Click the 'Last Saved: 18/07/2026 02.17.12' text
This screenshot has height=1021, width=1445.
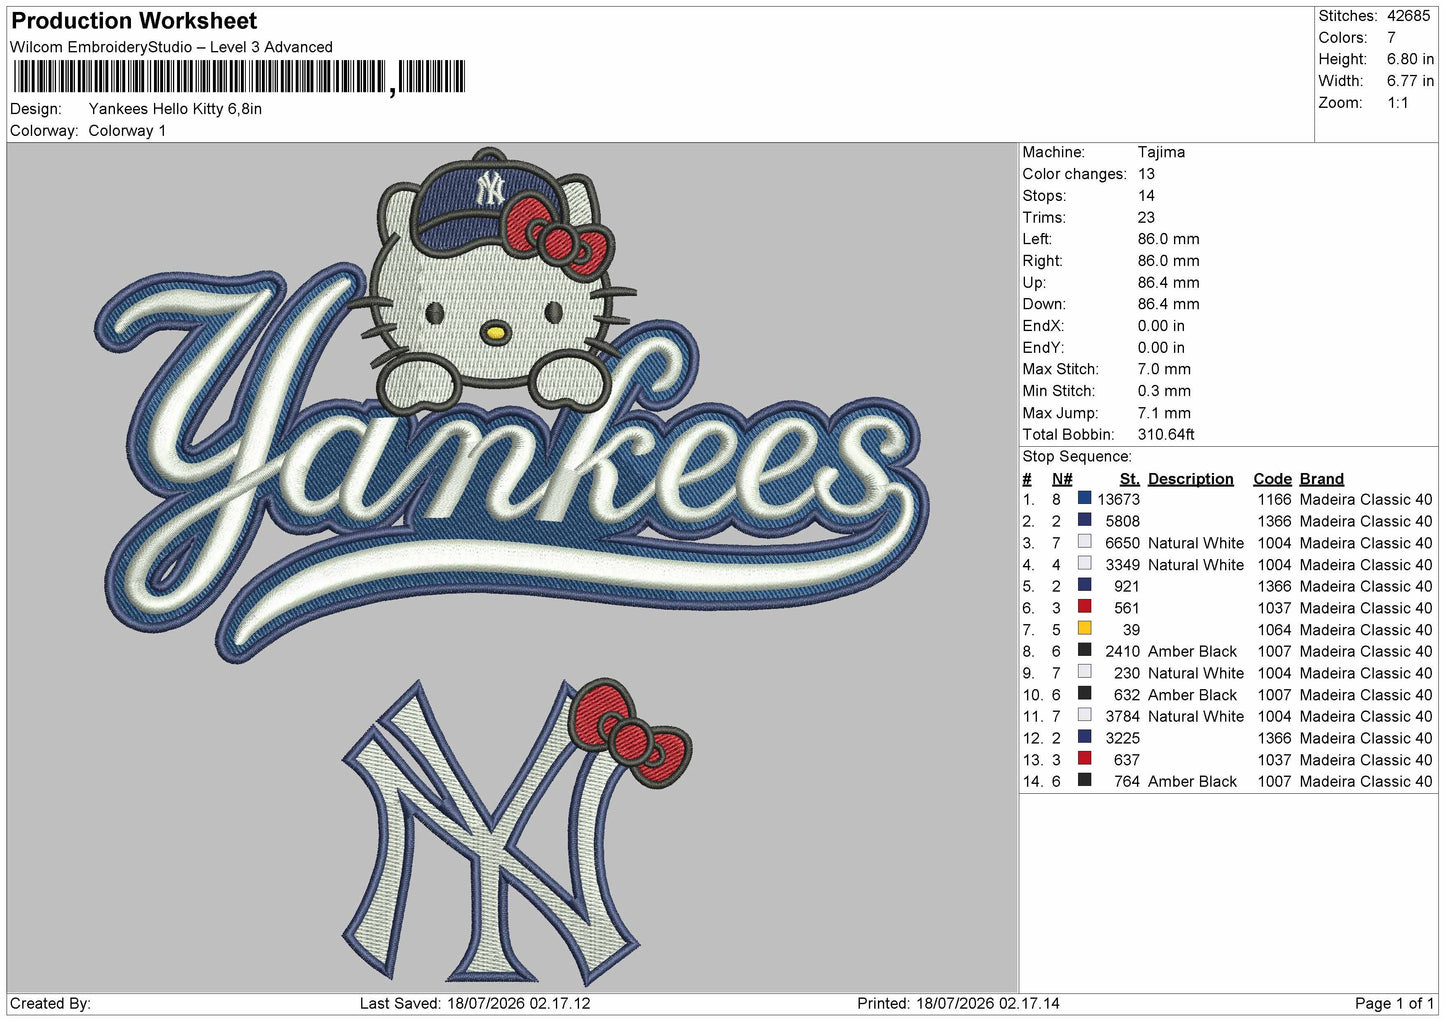[x=475, y=1003]
